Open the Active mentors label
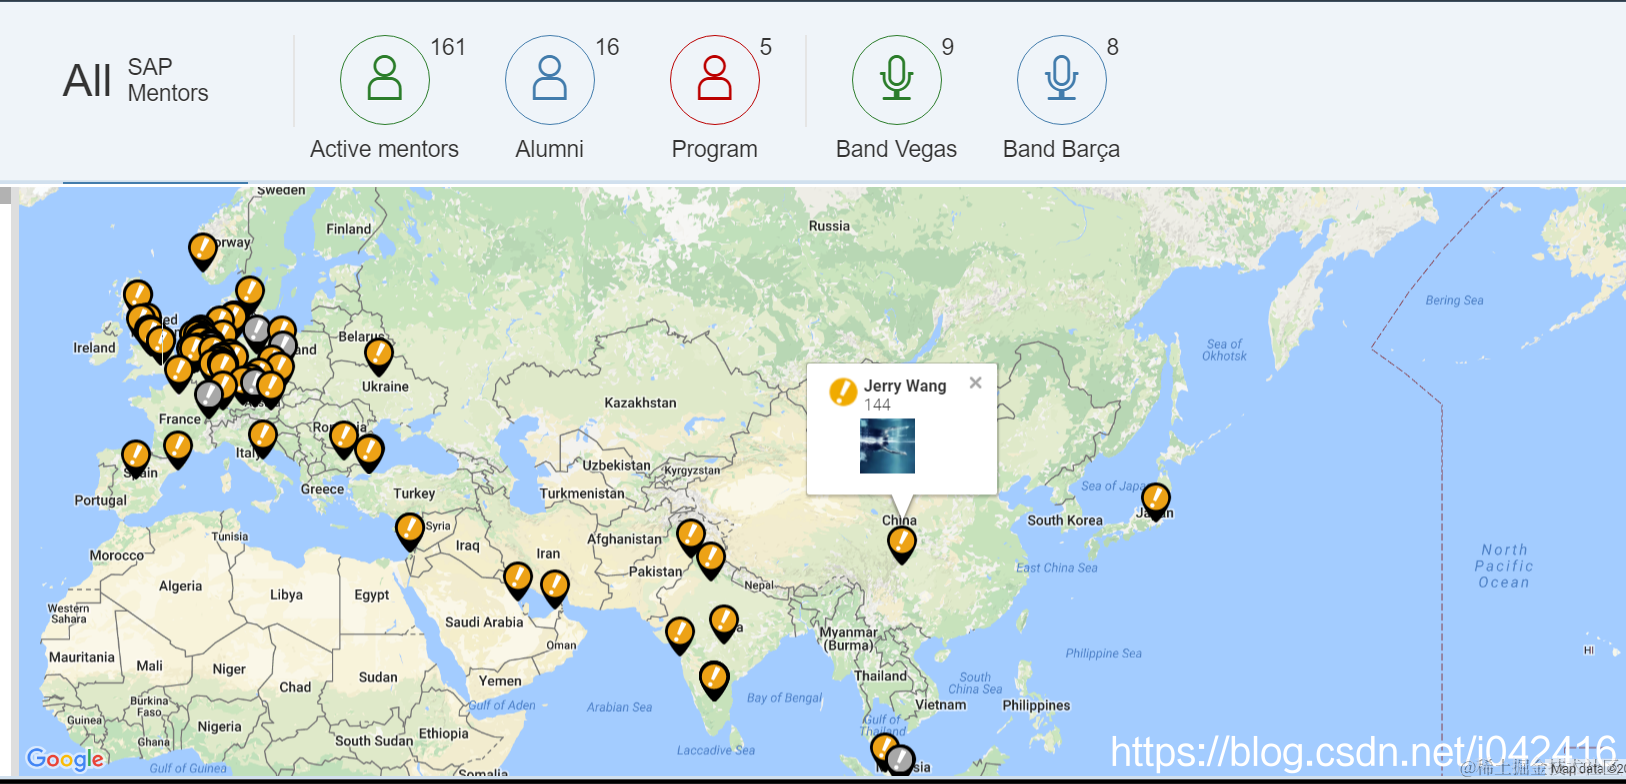1626x784 pixels. point(384,149)
